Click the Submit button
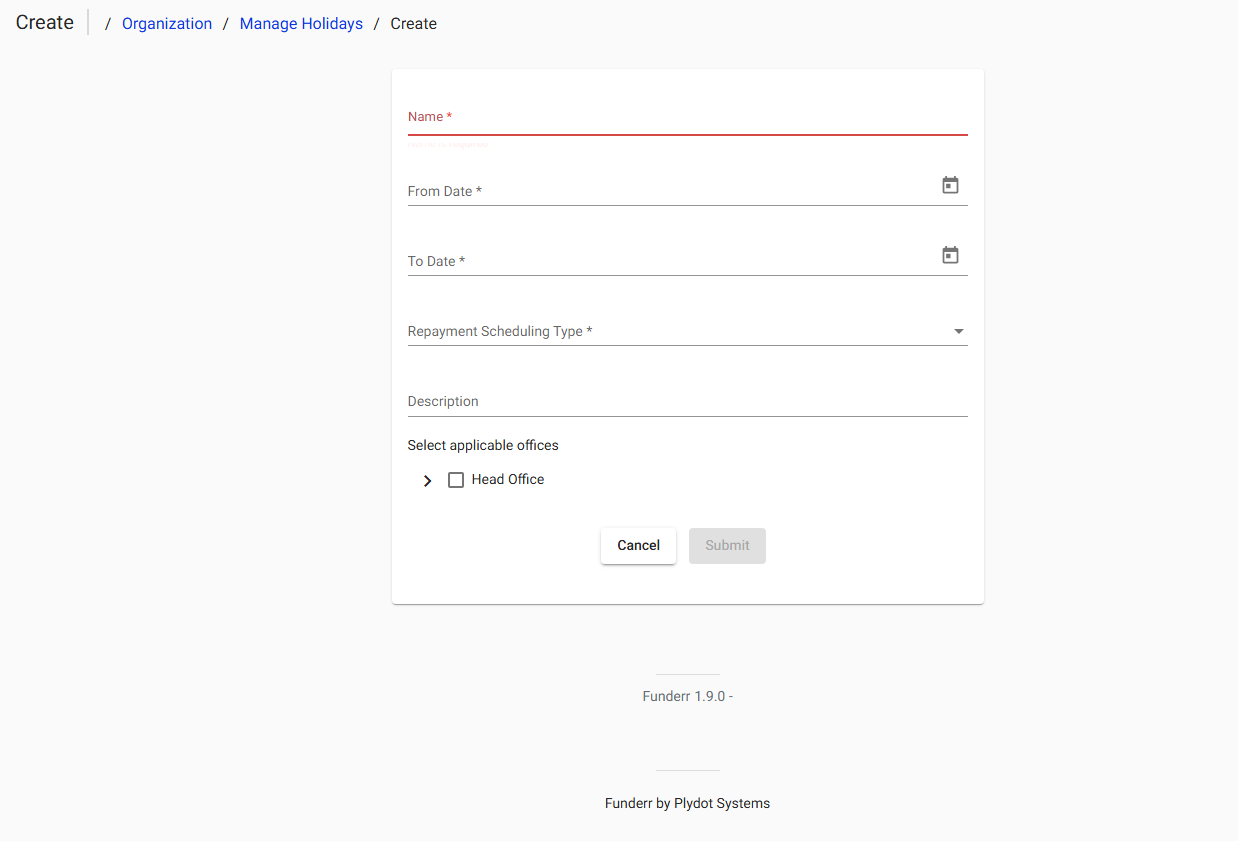 coord(727,546)
